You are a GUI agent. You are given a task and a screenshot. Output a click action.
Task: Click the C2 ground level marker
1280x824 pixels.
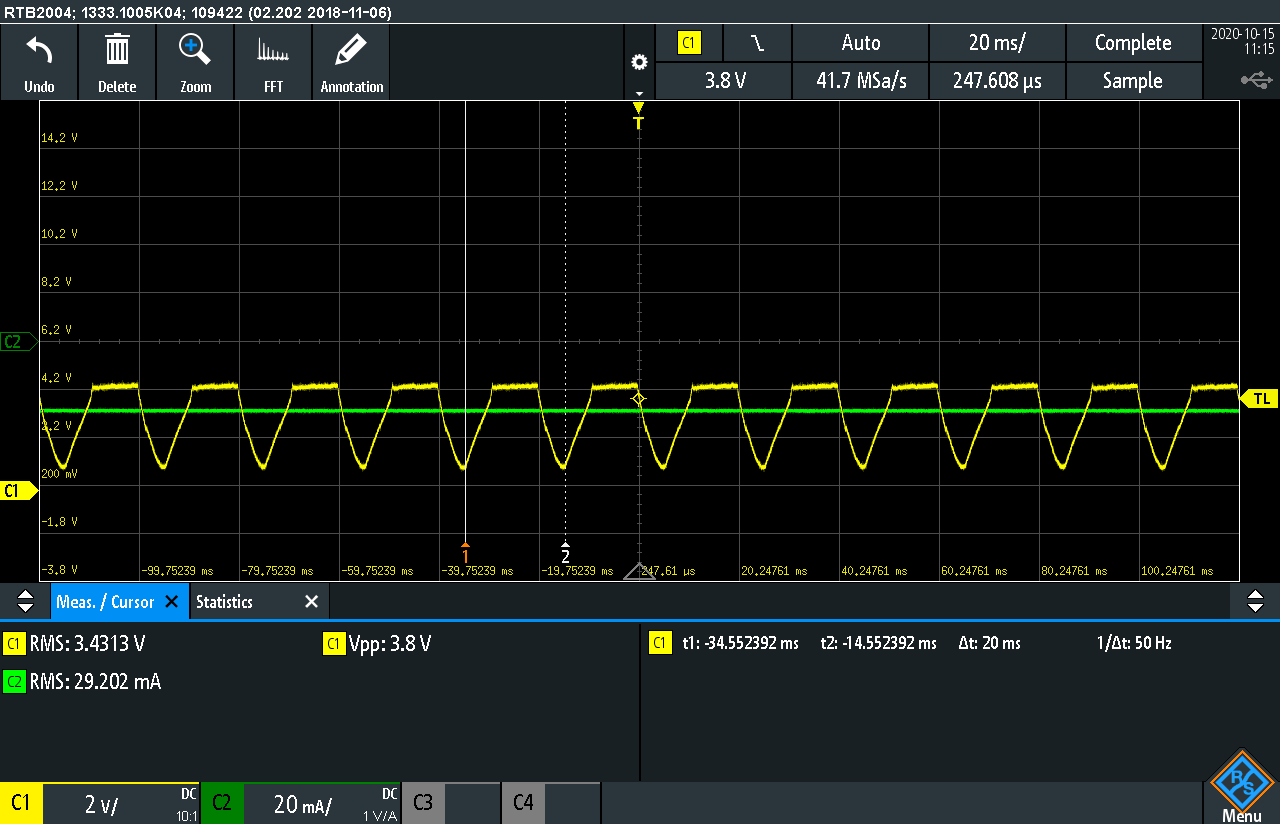(x=18, y=342)
